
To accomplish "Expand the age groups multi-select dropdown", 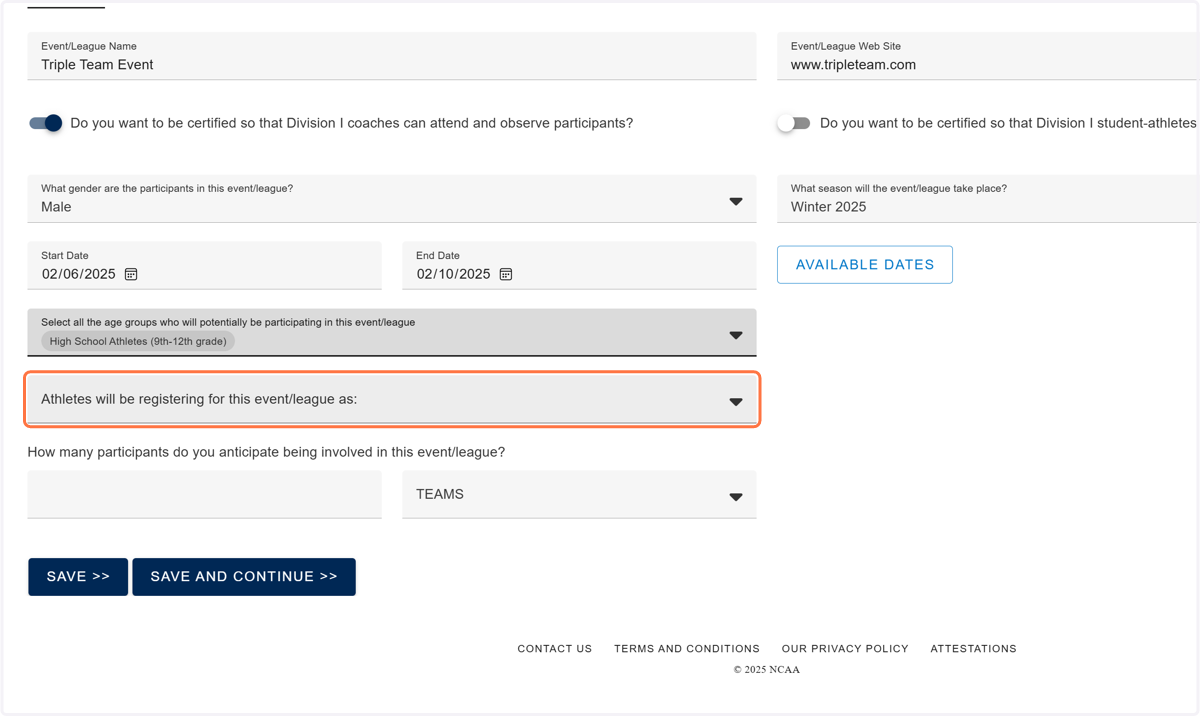I will 392,332.
